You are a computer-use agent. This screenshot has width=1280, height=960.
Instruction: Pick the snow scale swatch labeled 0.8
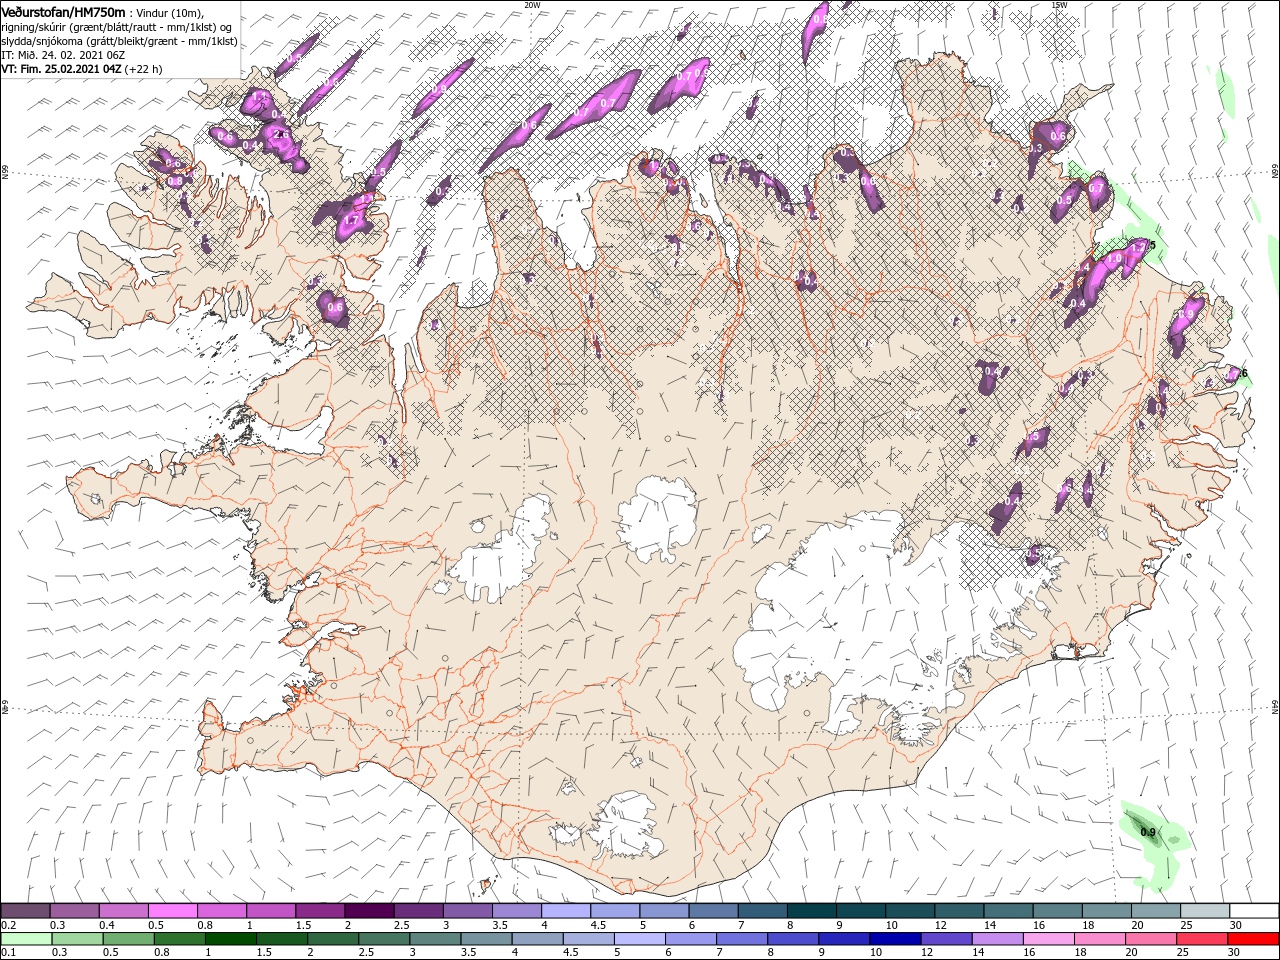pyautogui.click(x=221, y=911)
